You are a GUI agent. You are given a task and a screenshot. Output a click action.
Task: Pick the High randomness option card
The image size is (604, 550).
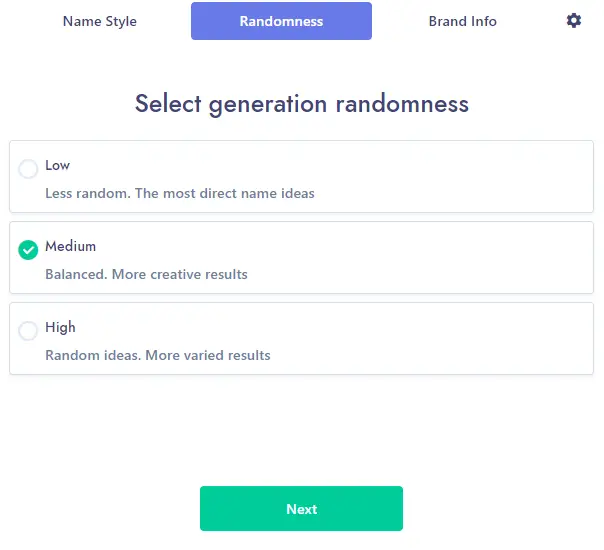coord(301,338)
